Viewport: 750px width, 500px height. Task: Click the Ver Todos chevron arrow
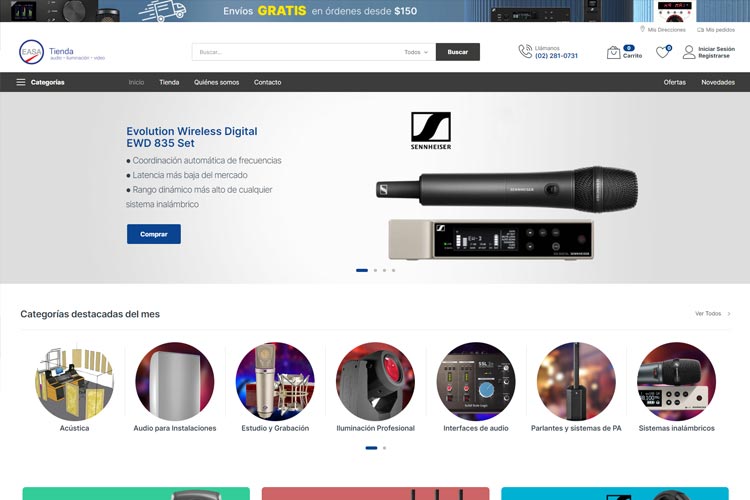pos(729,314)
